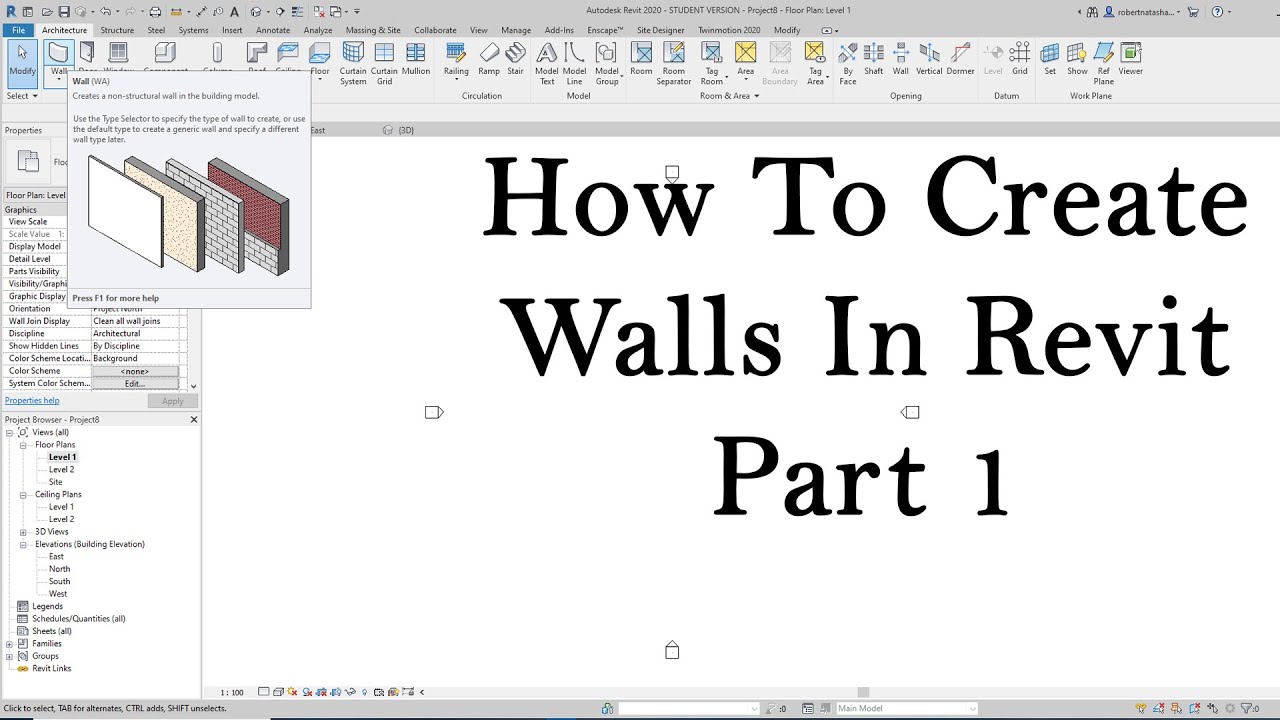Open the Railing tool
This screenshot has height=720, width=1280.
click(x=456, y=60)
